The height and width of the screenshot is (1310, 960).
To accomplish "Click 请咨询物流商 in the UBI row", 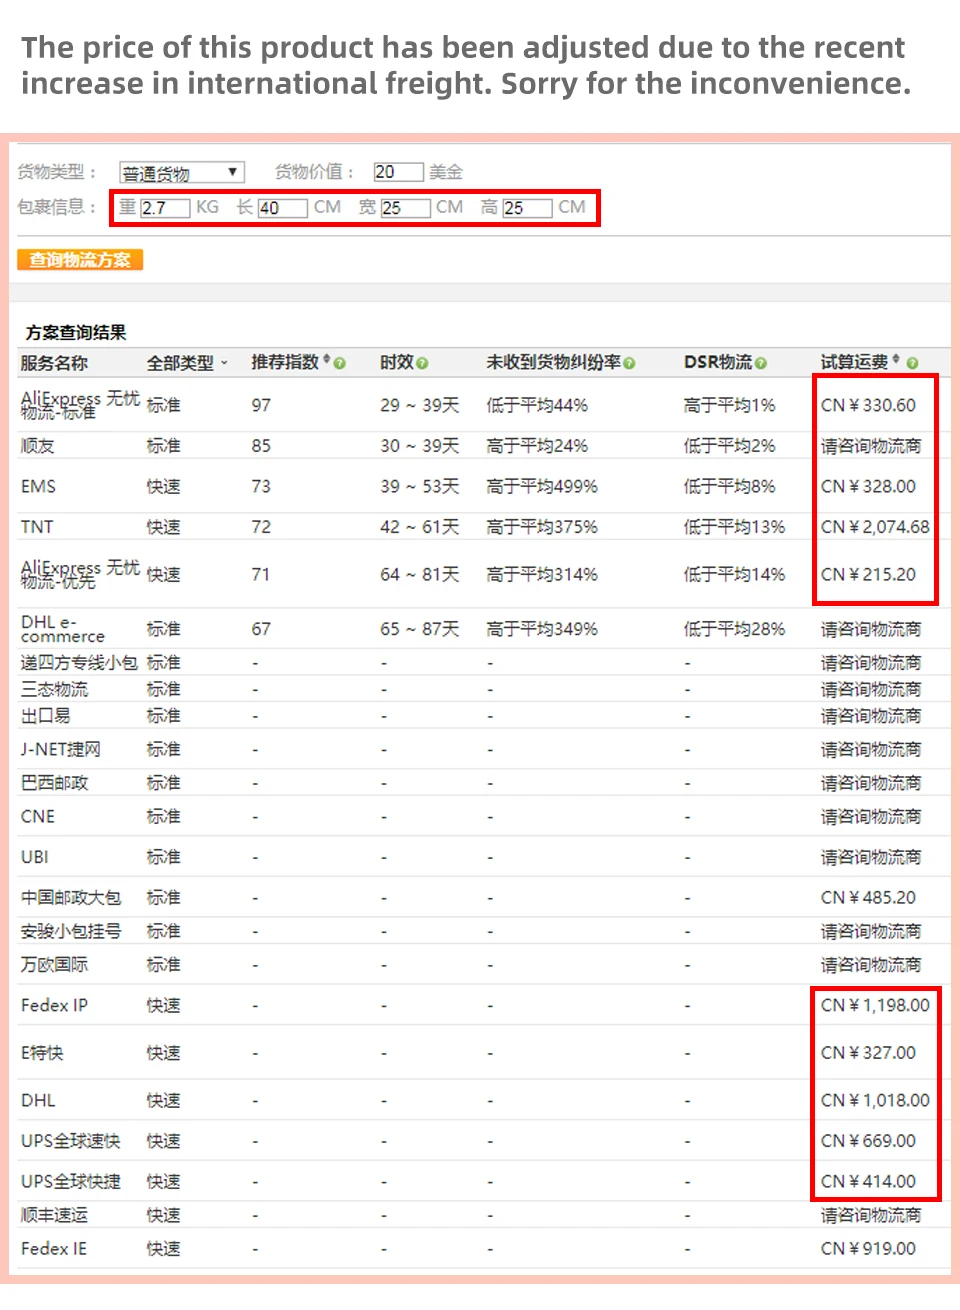I will point(871,857).
